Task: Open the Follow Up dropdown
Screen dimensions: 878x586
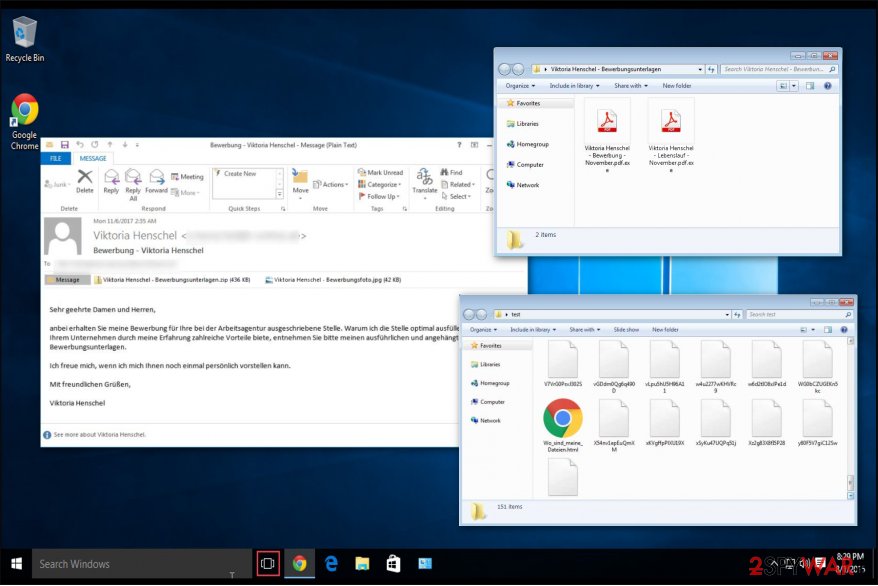Action: tap(379, 196)
